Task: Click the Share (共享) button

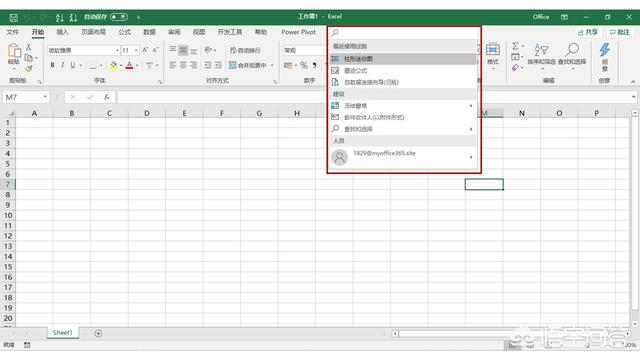Action: (588, 32)
